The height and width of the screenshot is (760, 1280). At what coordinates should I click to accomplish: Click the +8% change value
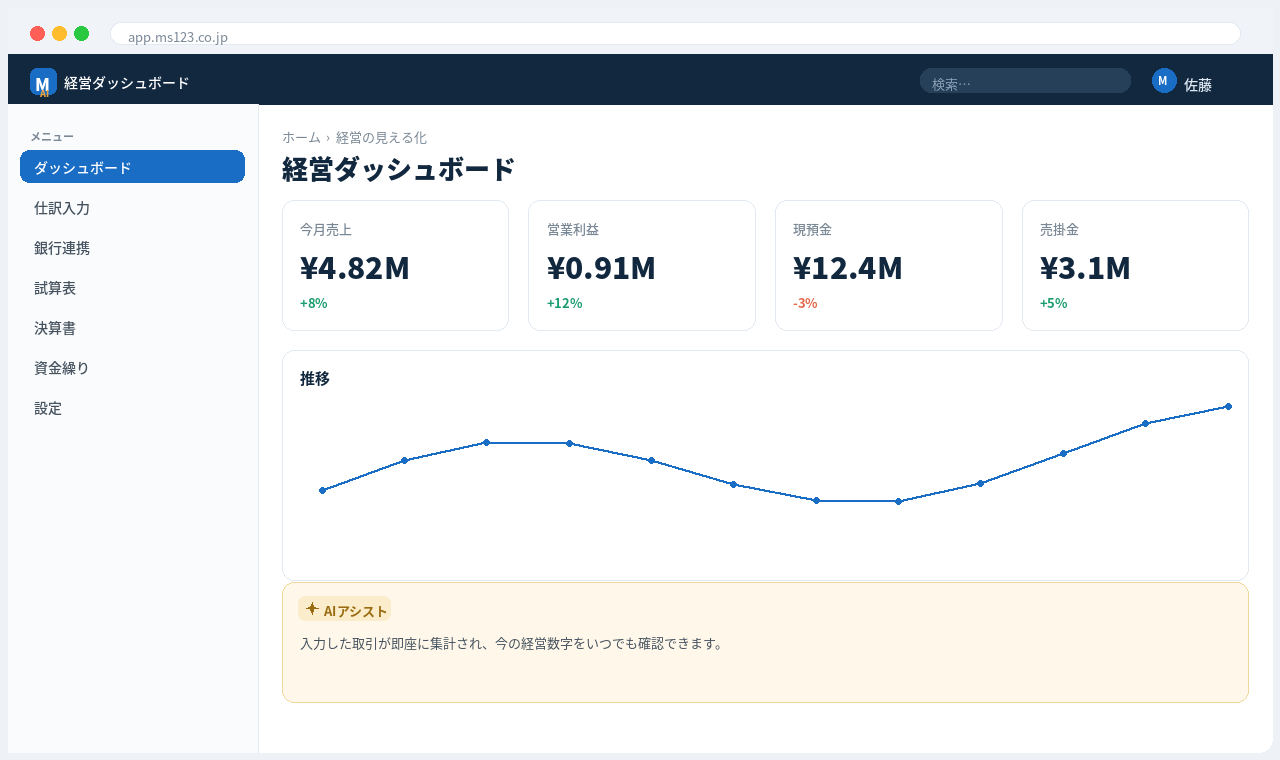314,303
